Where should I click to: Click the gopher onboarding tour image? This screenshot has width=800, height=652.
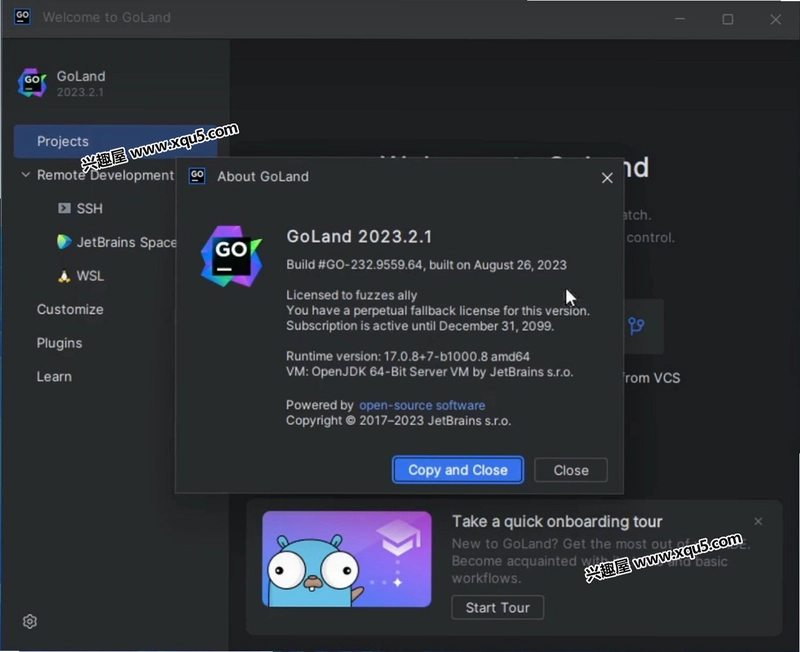point(347,559)
